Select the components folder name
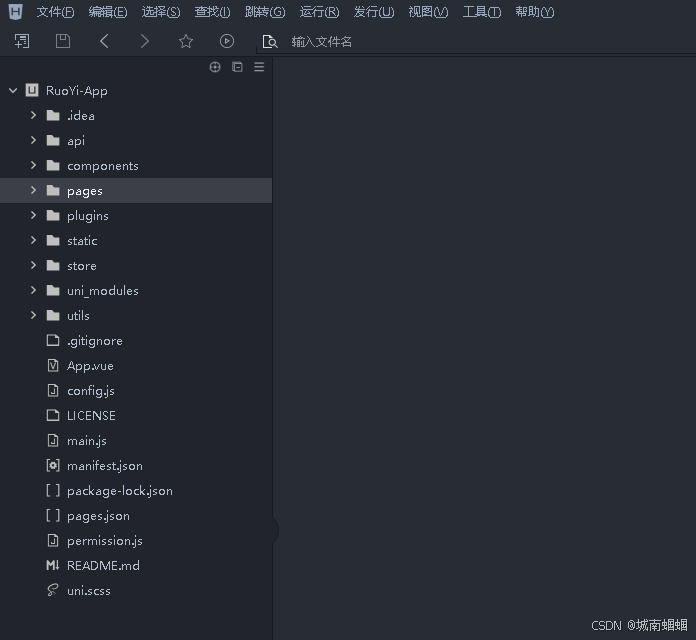The image size is (696, 640). coord(103,166)
